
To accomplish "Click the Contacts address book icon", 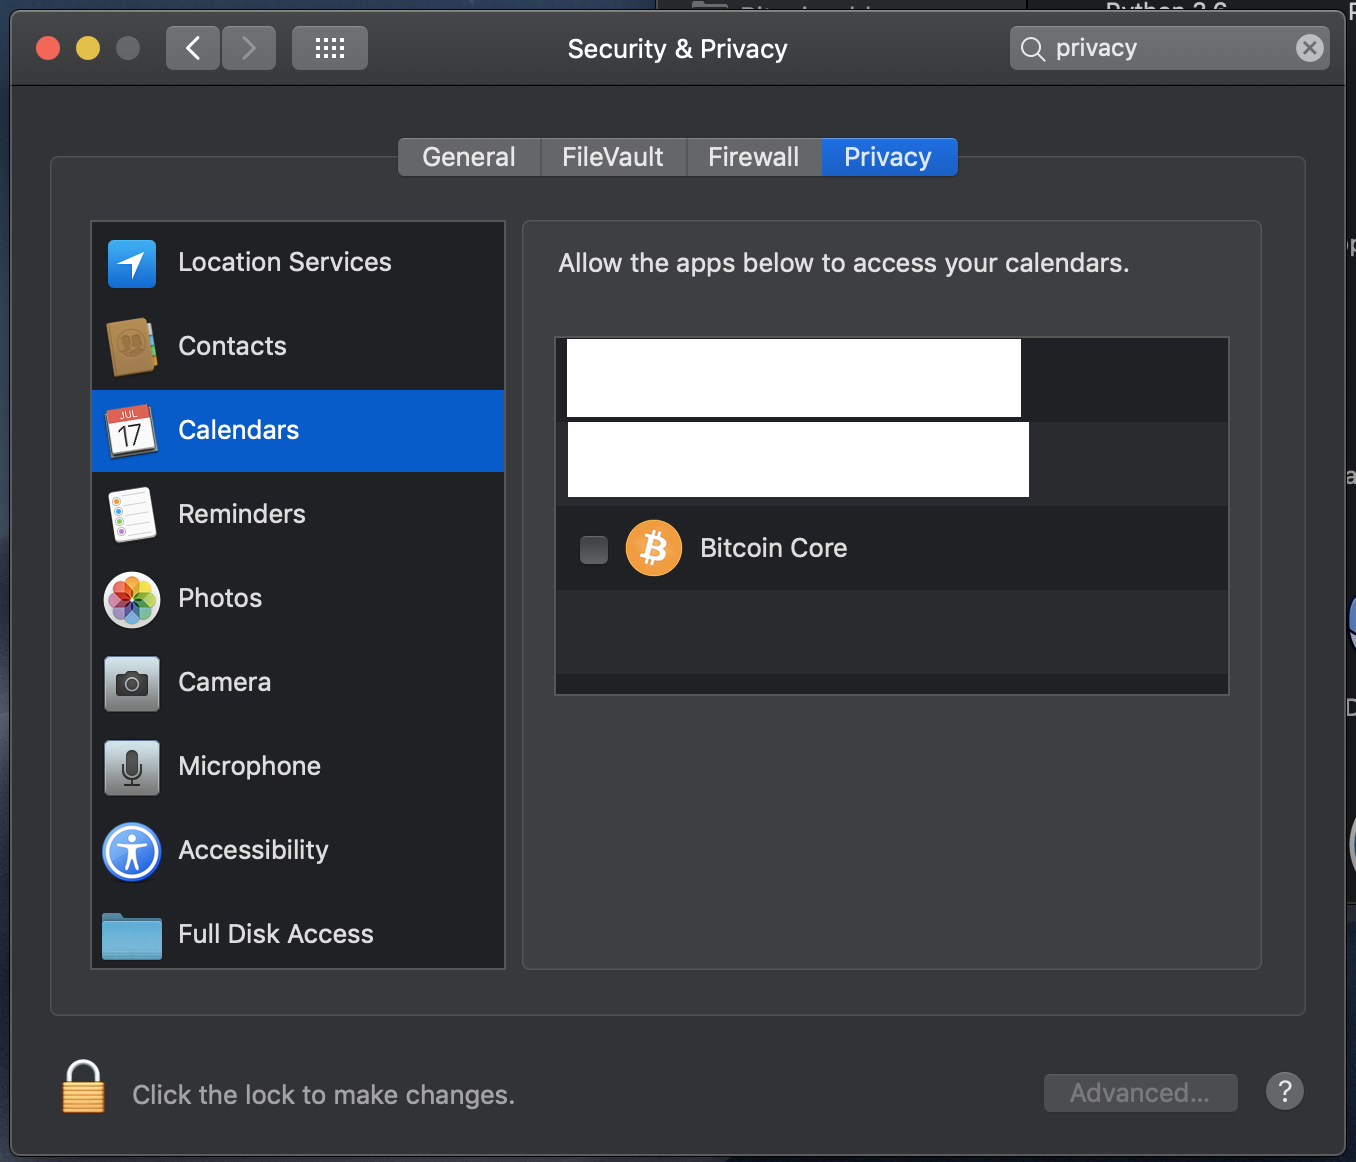I will (131, 347).
